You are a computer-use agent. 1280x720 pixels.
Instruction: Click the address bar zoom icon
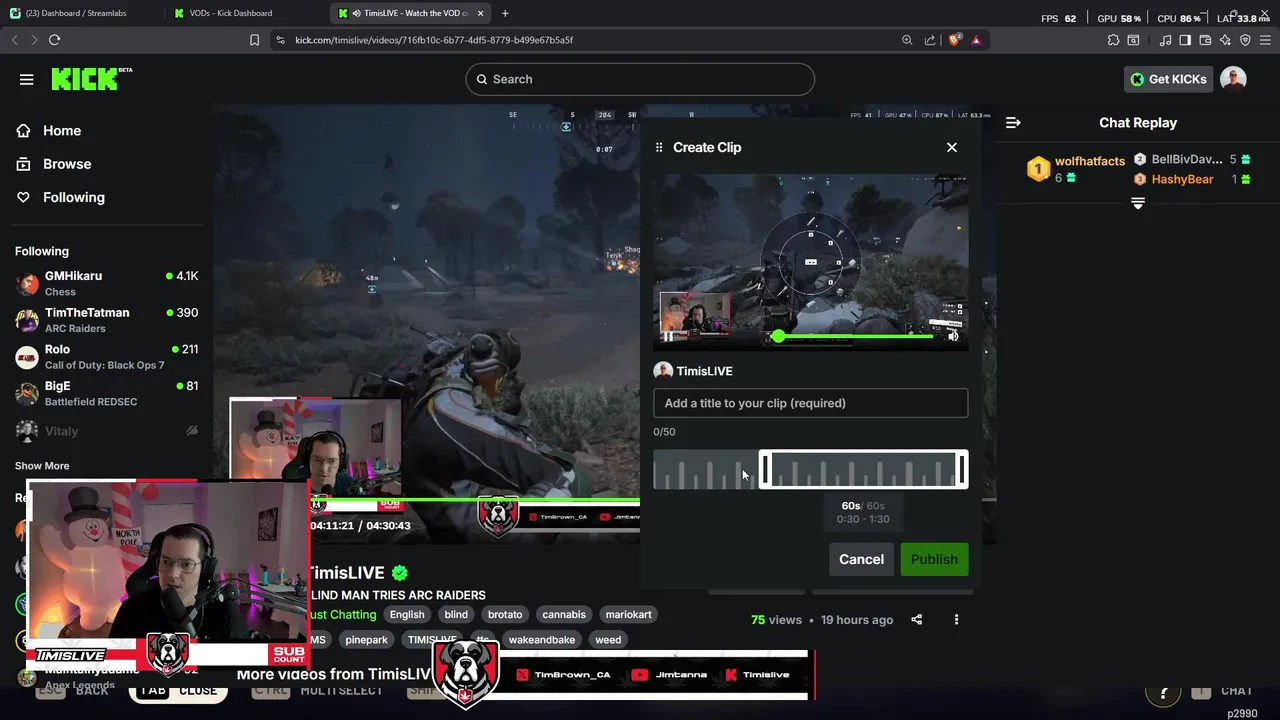coord(907,40)
